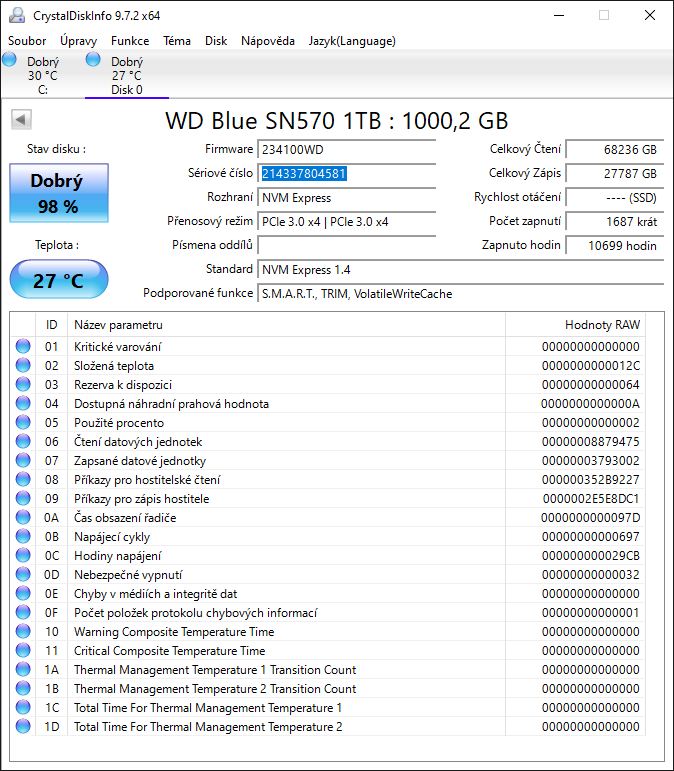Click the blue status orb above Disk 0
Screen dimensions: 674x771
pos(93,59)
